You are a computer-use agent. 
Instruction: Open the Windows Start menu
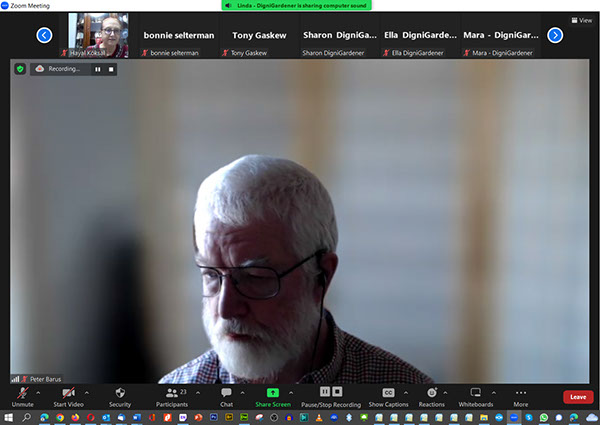8,417
